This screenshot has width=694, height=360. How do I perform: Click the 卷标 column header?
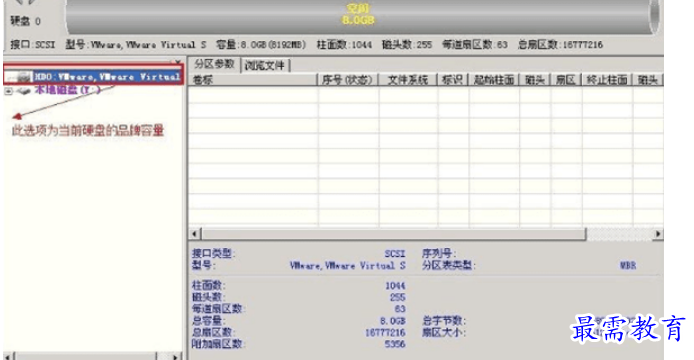pyautogui.click(x=253, y=80)
